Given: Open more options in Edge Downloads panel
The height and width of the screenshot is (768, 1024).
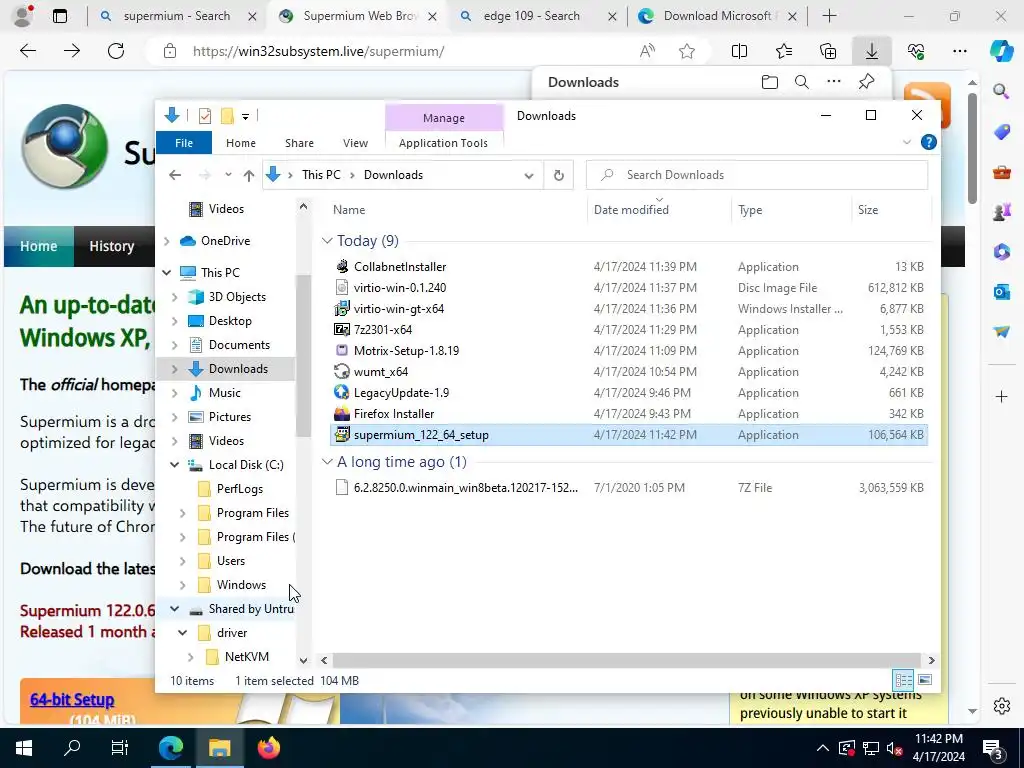Looking at the screenshot, I should click(833, 82).
